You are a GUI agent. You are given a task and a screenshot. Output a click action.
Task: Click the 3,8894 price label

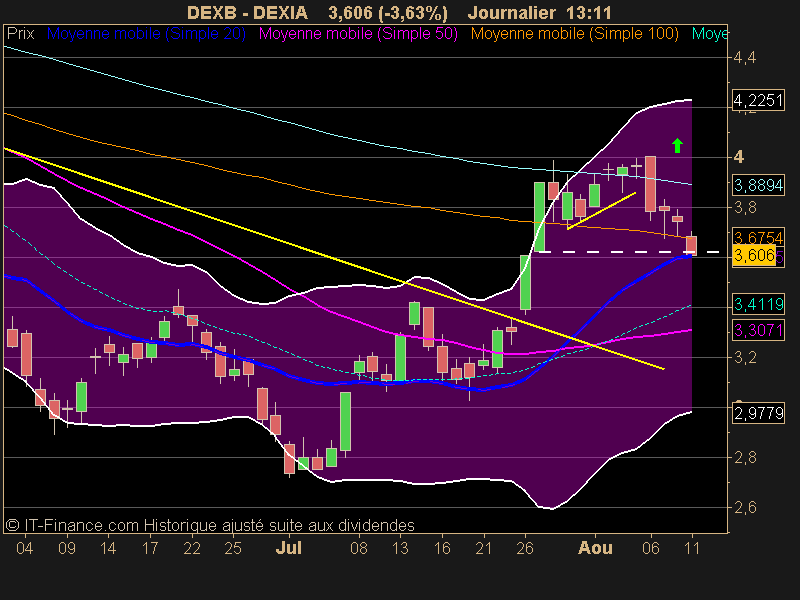click(758, 185)
